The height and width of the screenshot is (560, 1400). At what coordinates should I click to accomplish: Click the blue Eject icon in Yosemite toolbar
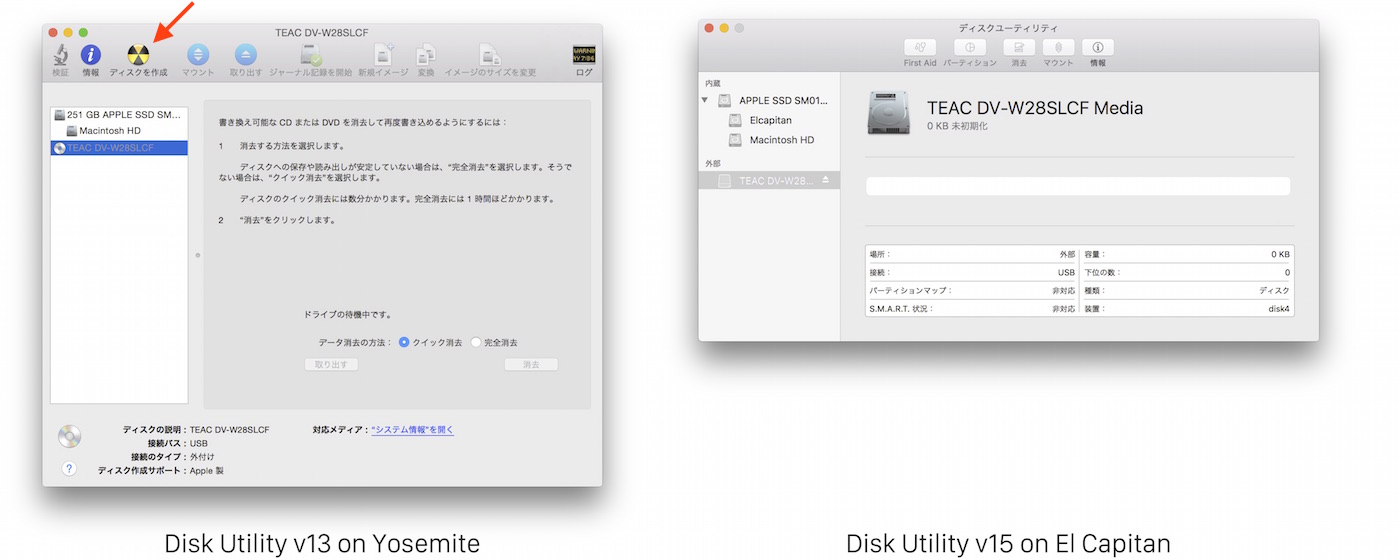[246, 55]
